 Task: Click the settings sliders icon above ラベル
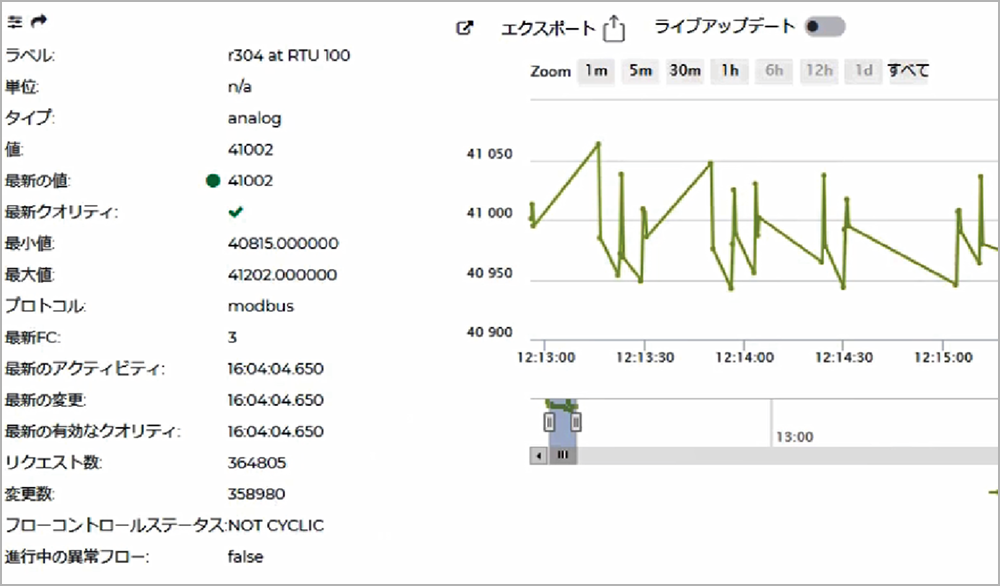coord(14,21)
